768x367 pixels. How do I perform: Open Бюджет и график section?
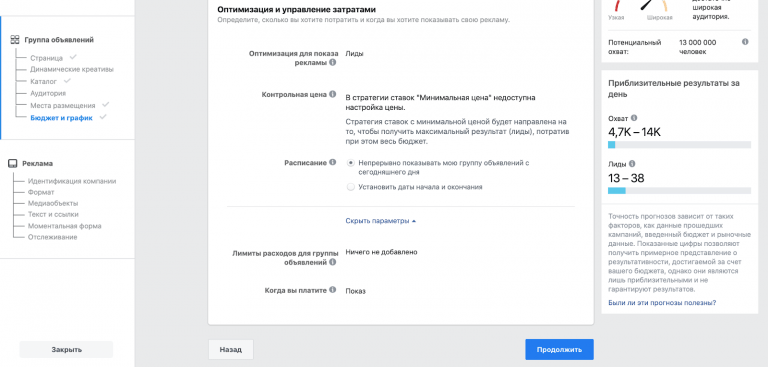pyautogui.click(x=61, y=118)
